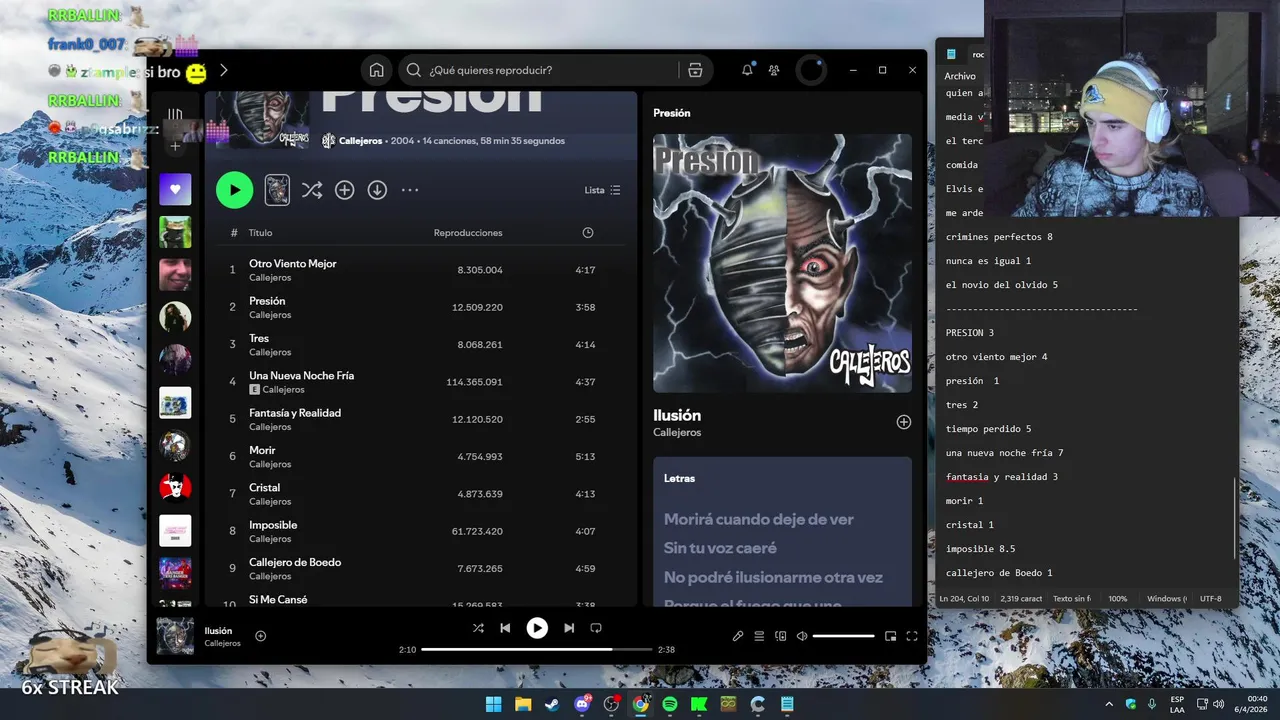1280x720 pixels.
Task: Open Archivo menu in Notepad
Action: [x=959, y=76]
